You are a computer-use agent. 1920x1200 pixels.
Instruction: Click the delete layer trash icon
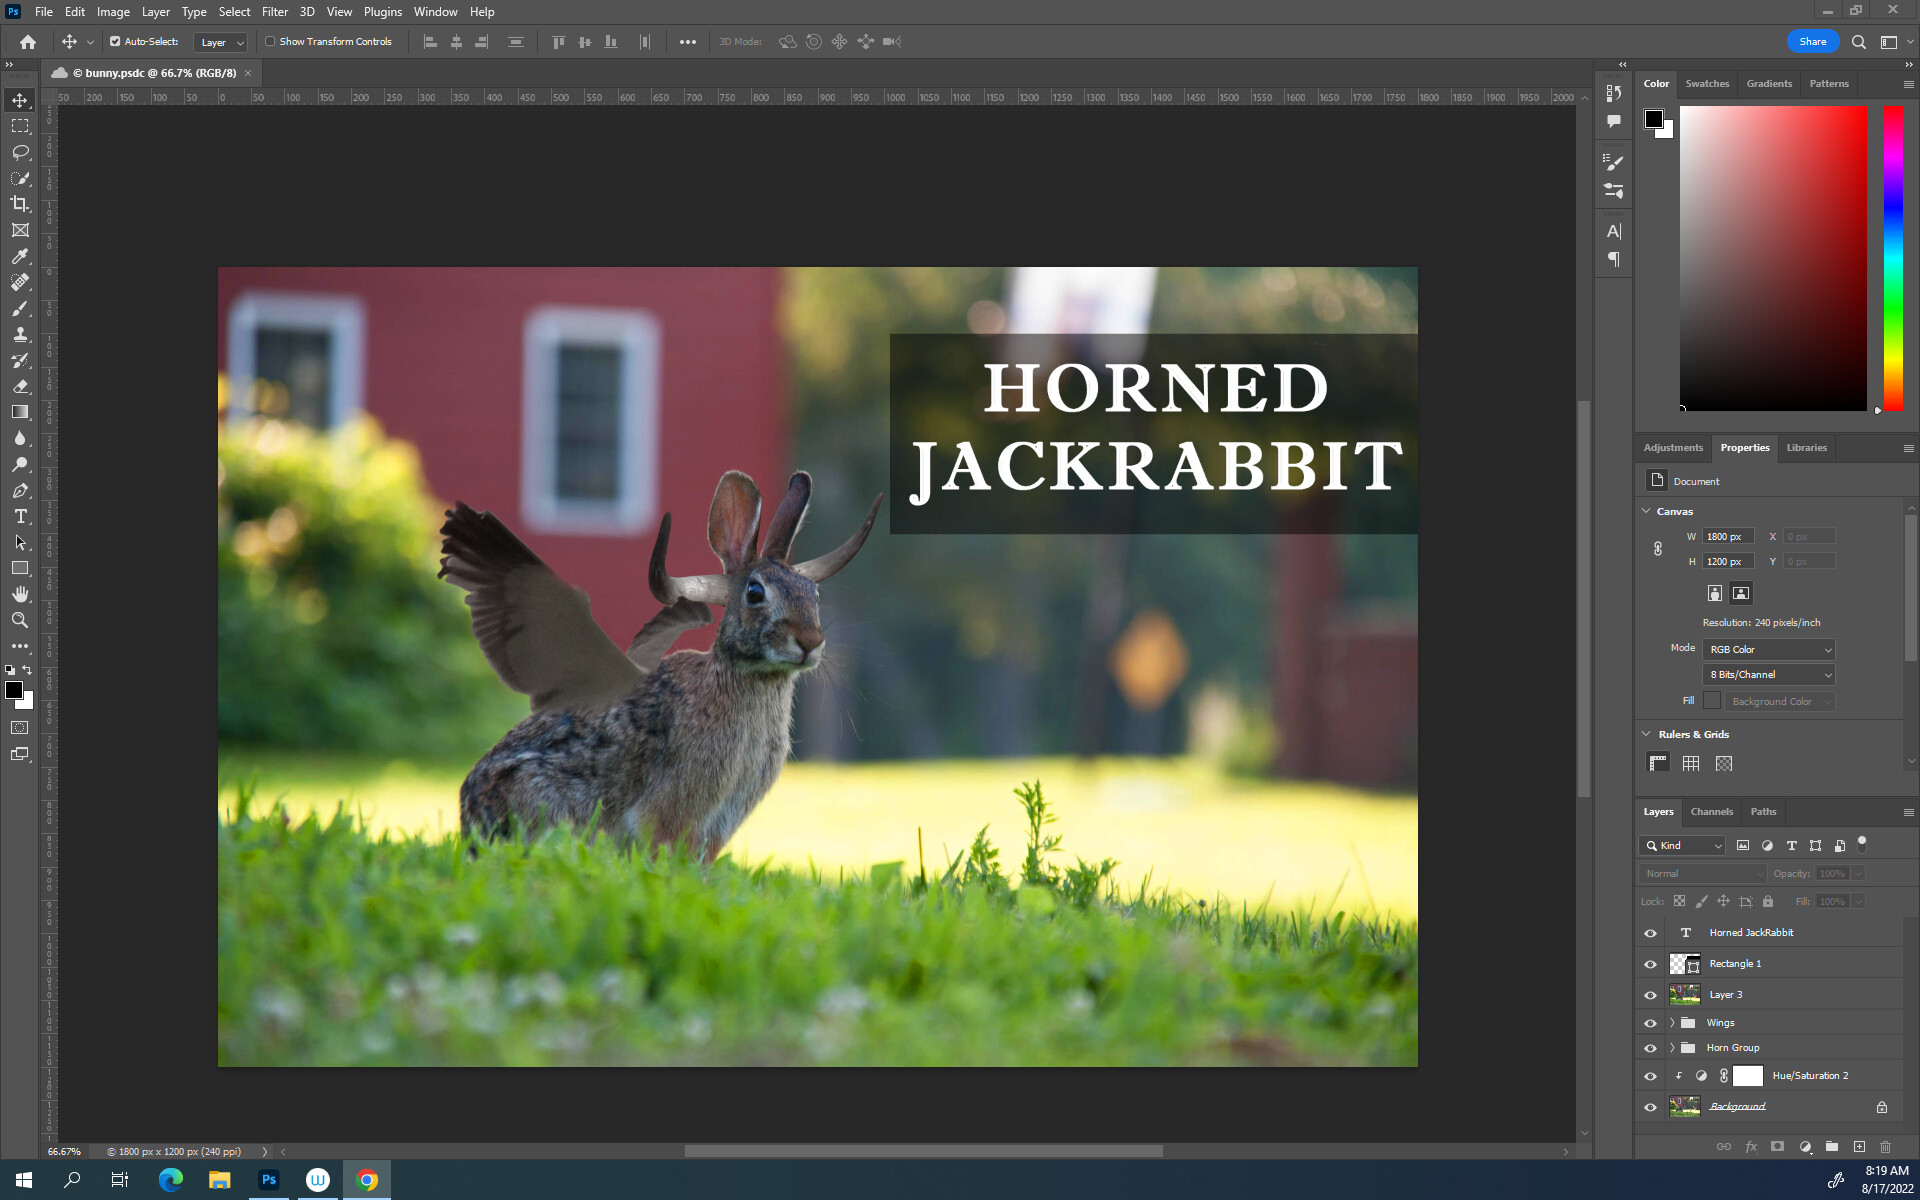point(1885,1147)
